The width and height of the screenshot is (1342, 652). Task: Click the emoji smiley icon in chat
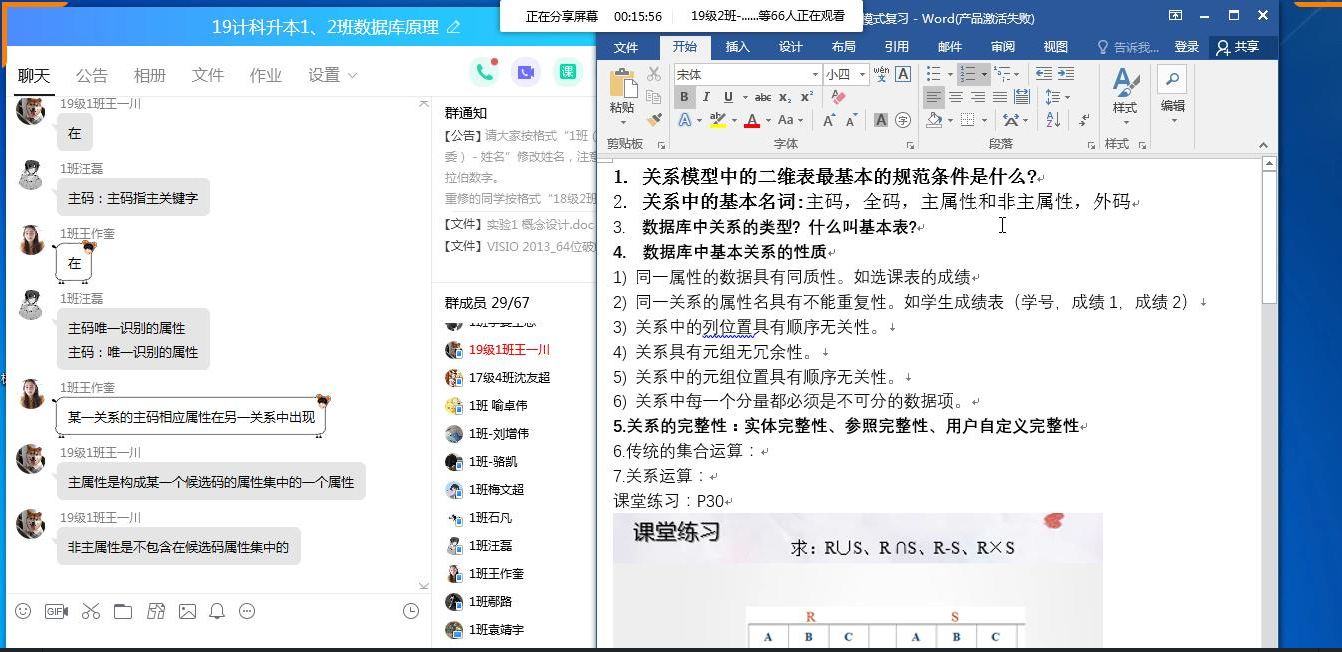[23, 611]
